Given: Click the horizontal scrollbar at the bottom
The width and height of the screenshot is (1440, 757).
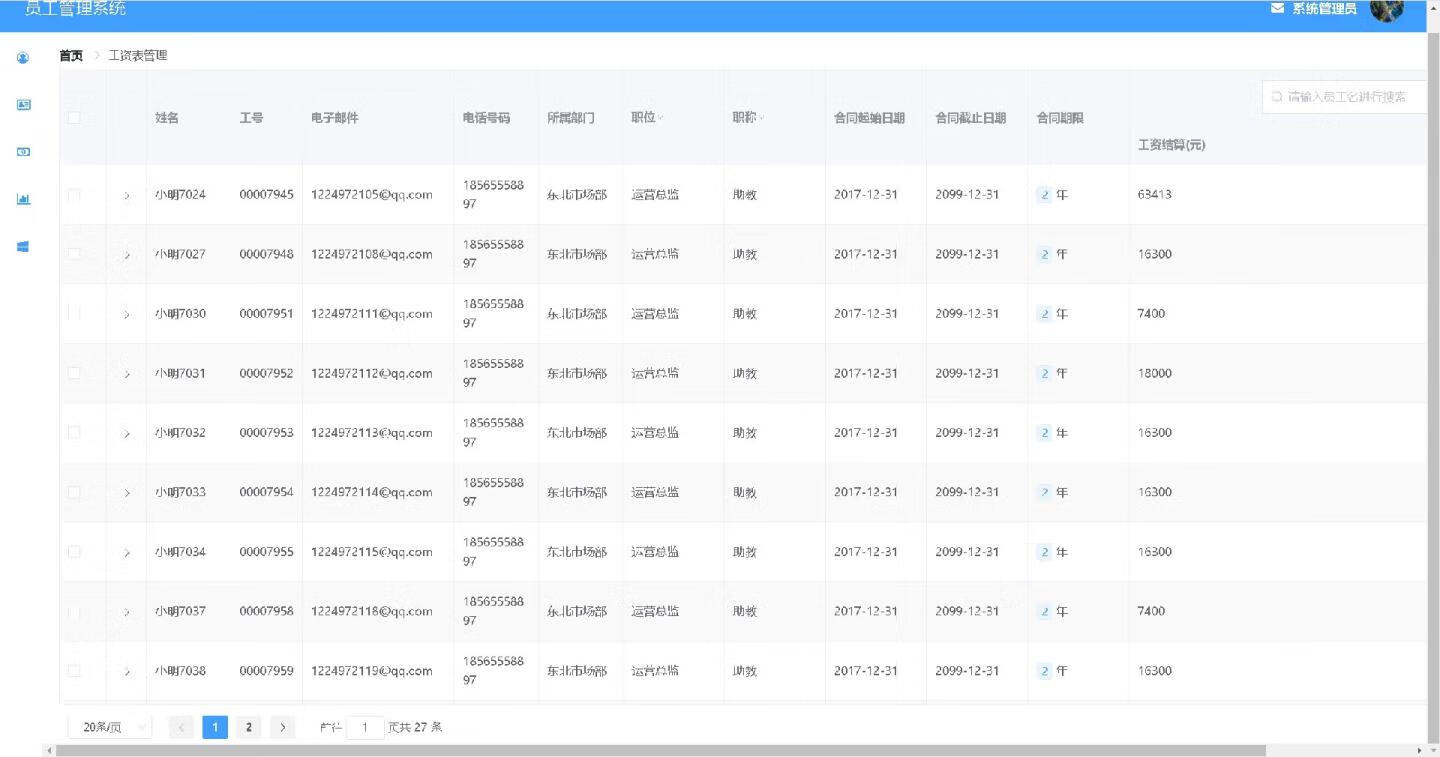Looking at the screenshot, I should [x=660, y=750].
